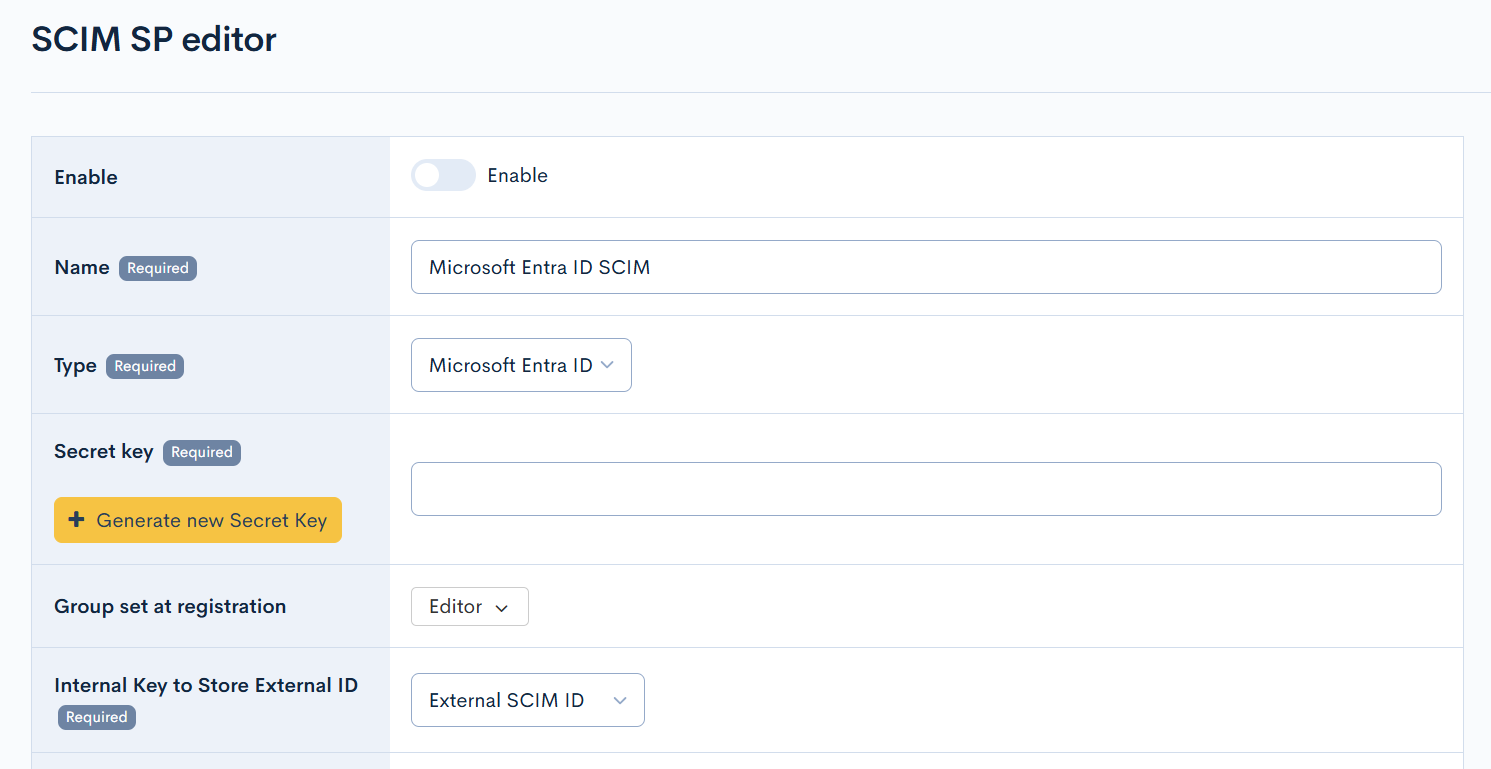1491x769 pixels.
Task: Open the Editor group dropdown
Action: tap(469, 607)
